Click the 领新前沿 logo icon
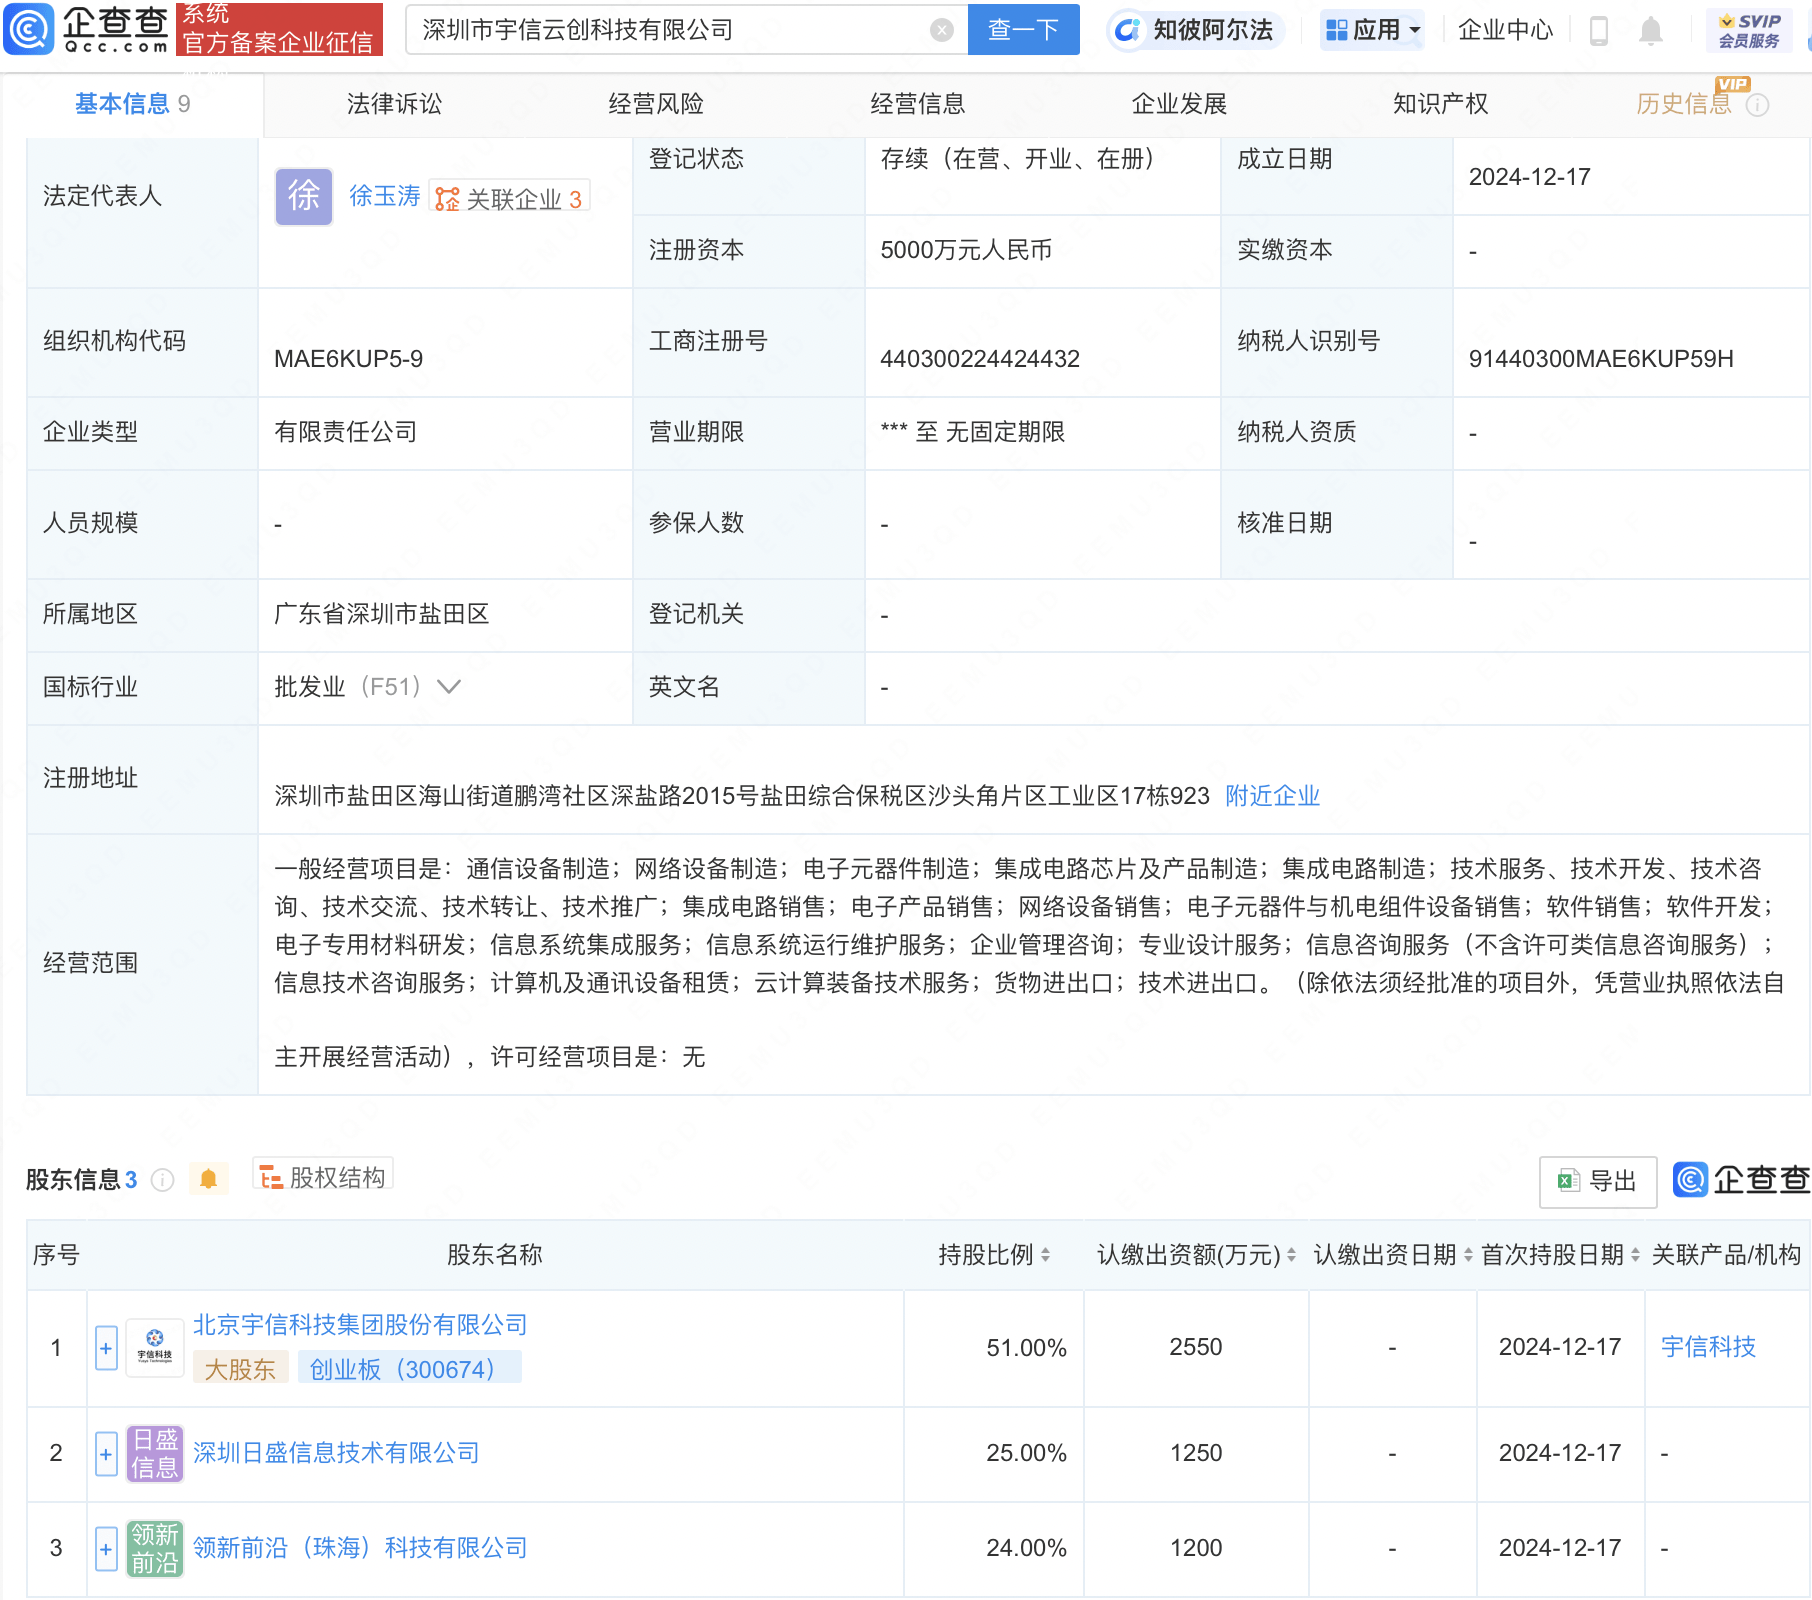Screen dimensions: 1812x1600 (154, 1549)
